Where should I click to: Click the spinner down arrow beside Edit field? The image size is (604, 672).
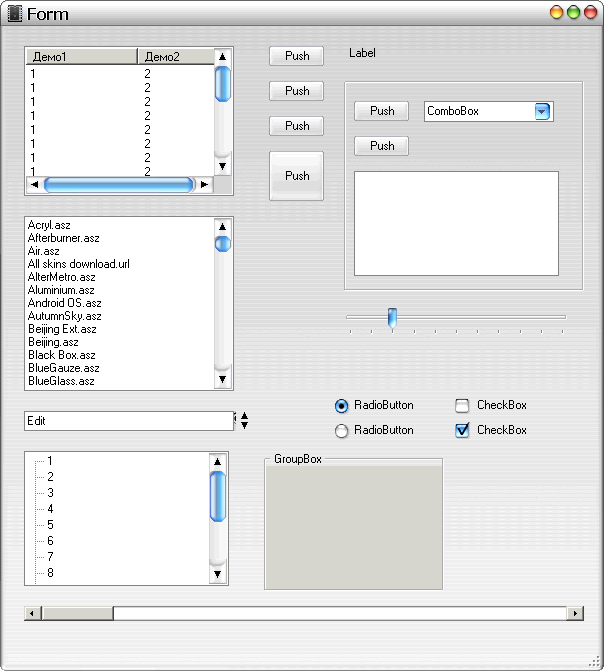(245, 426)
